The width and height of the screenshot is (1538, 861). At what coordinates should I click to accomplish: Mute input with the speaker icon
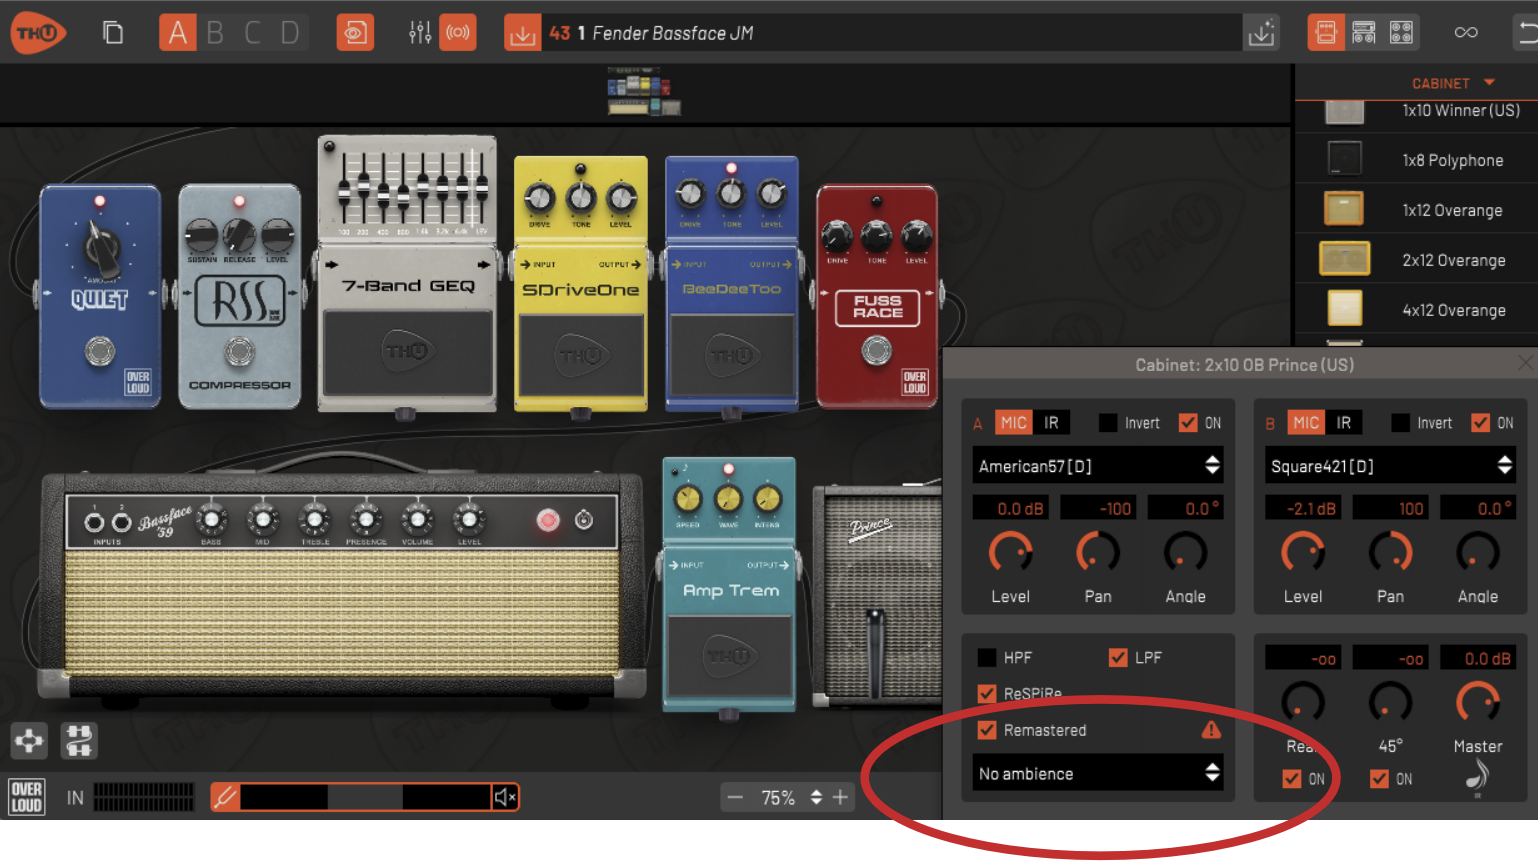click(505, 797)
